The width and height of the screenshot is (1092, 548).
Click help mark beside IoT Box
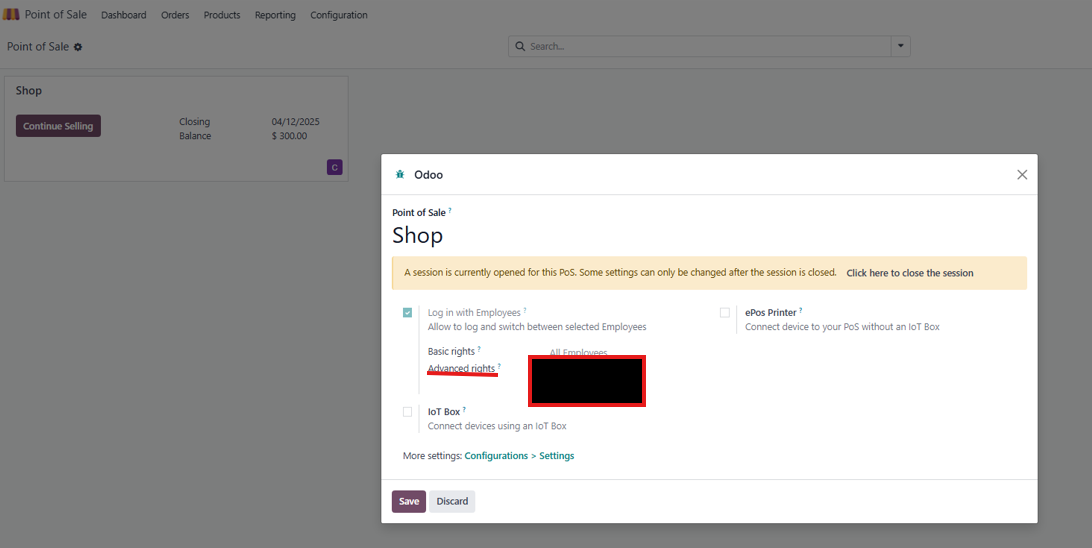(x=465, y=409)
